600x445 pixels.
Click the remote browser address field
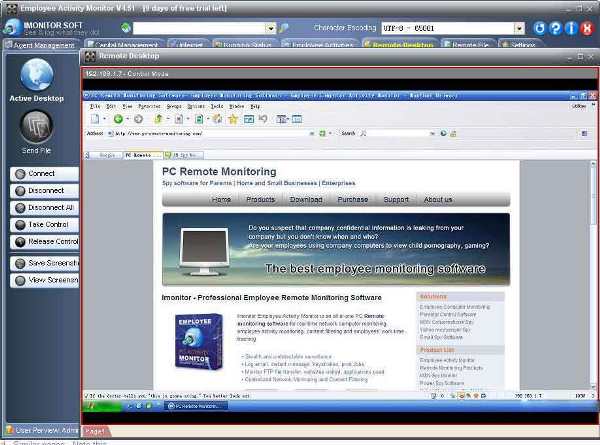(211, 133)
